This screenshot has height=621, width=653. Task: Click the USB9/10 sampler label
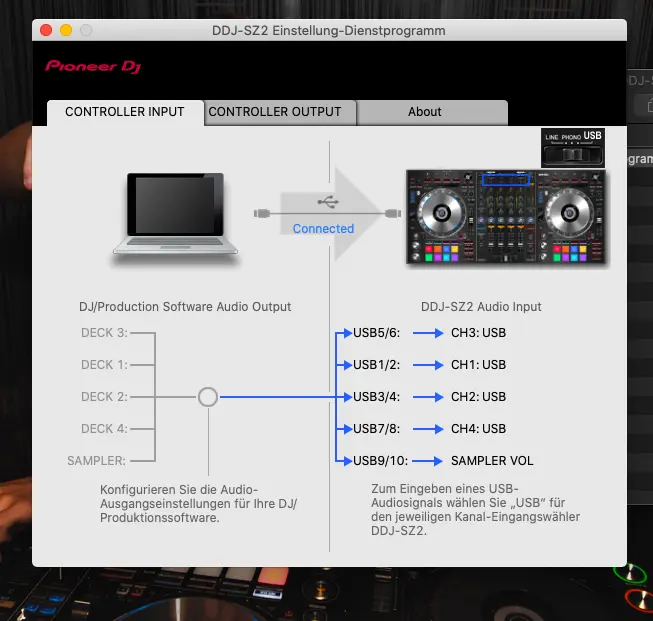pos(379,461)
